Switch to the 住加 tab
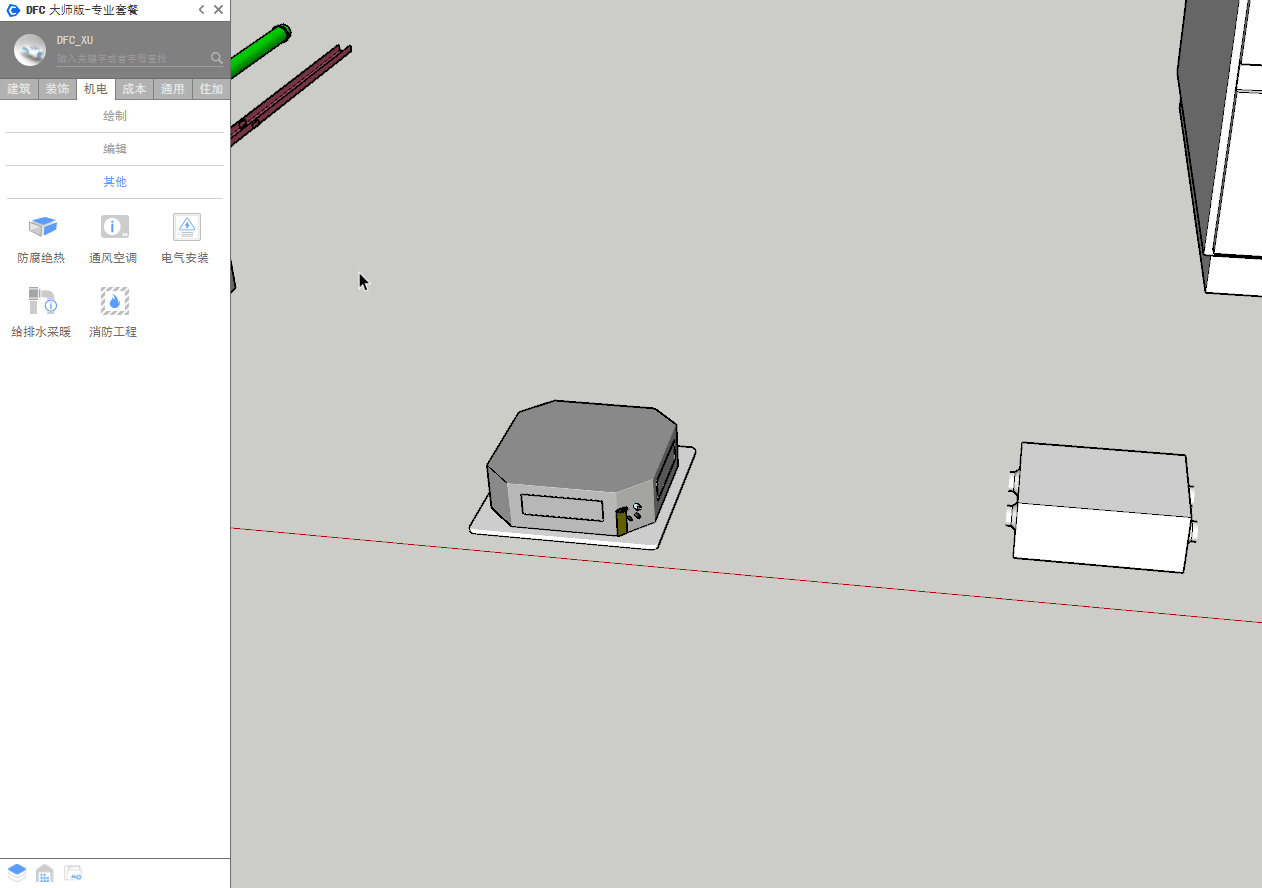The height and width of the screenshot is (888, 1262). click(211, 89)
